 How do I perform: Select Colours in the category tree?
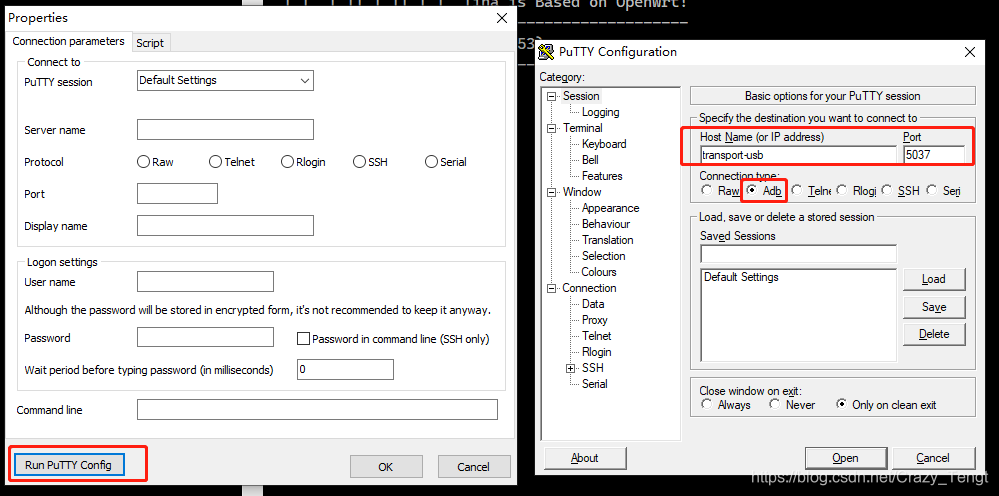coord(599,272)
